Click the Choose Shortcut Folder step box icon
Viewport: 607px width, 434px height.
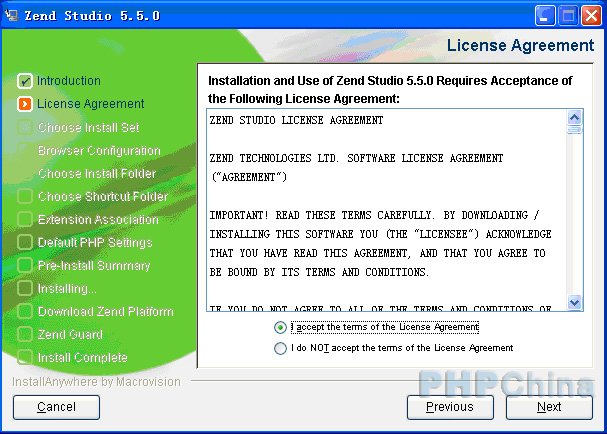pos(25,196)
